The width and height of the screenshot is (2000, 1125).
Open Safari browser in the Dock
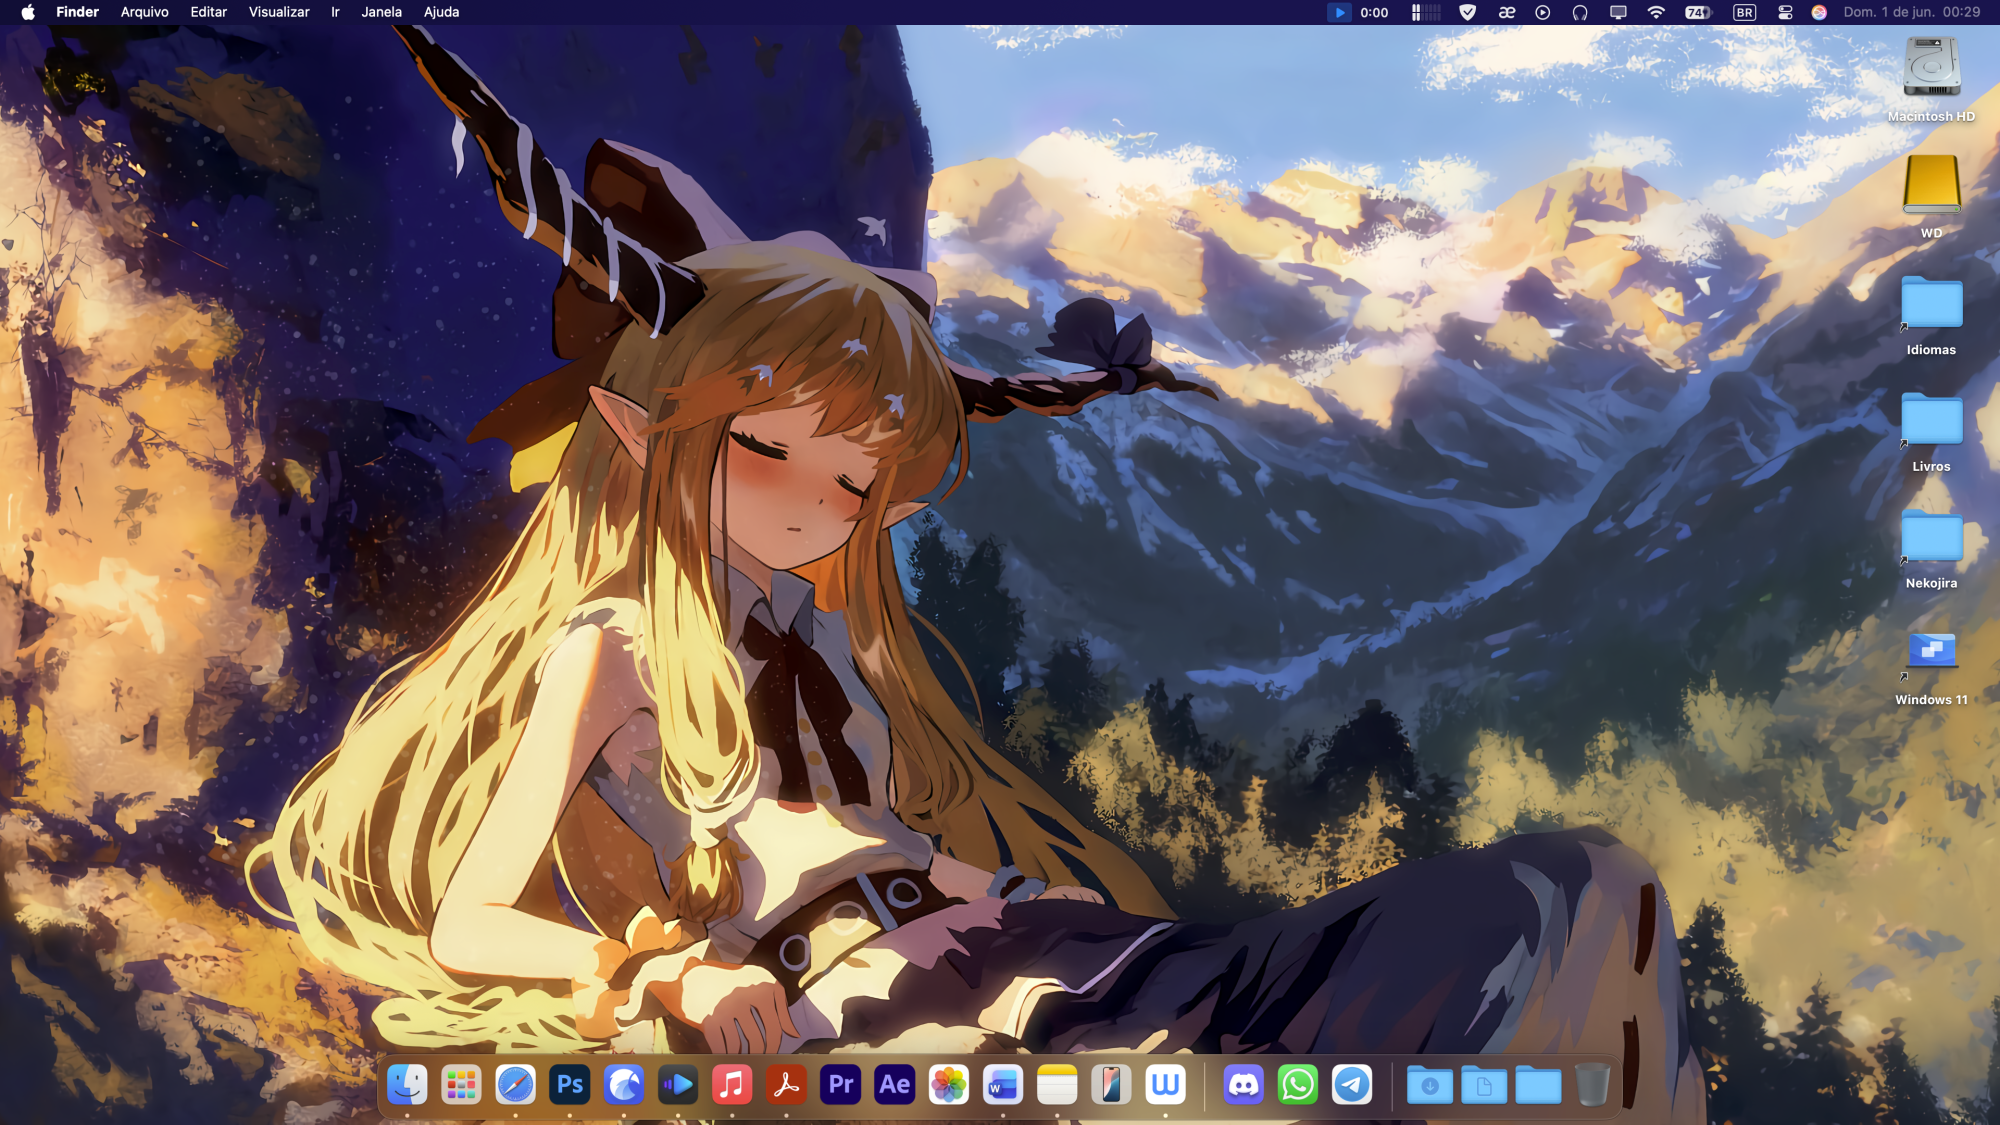point(516,1084)
